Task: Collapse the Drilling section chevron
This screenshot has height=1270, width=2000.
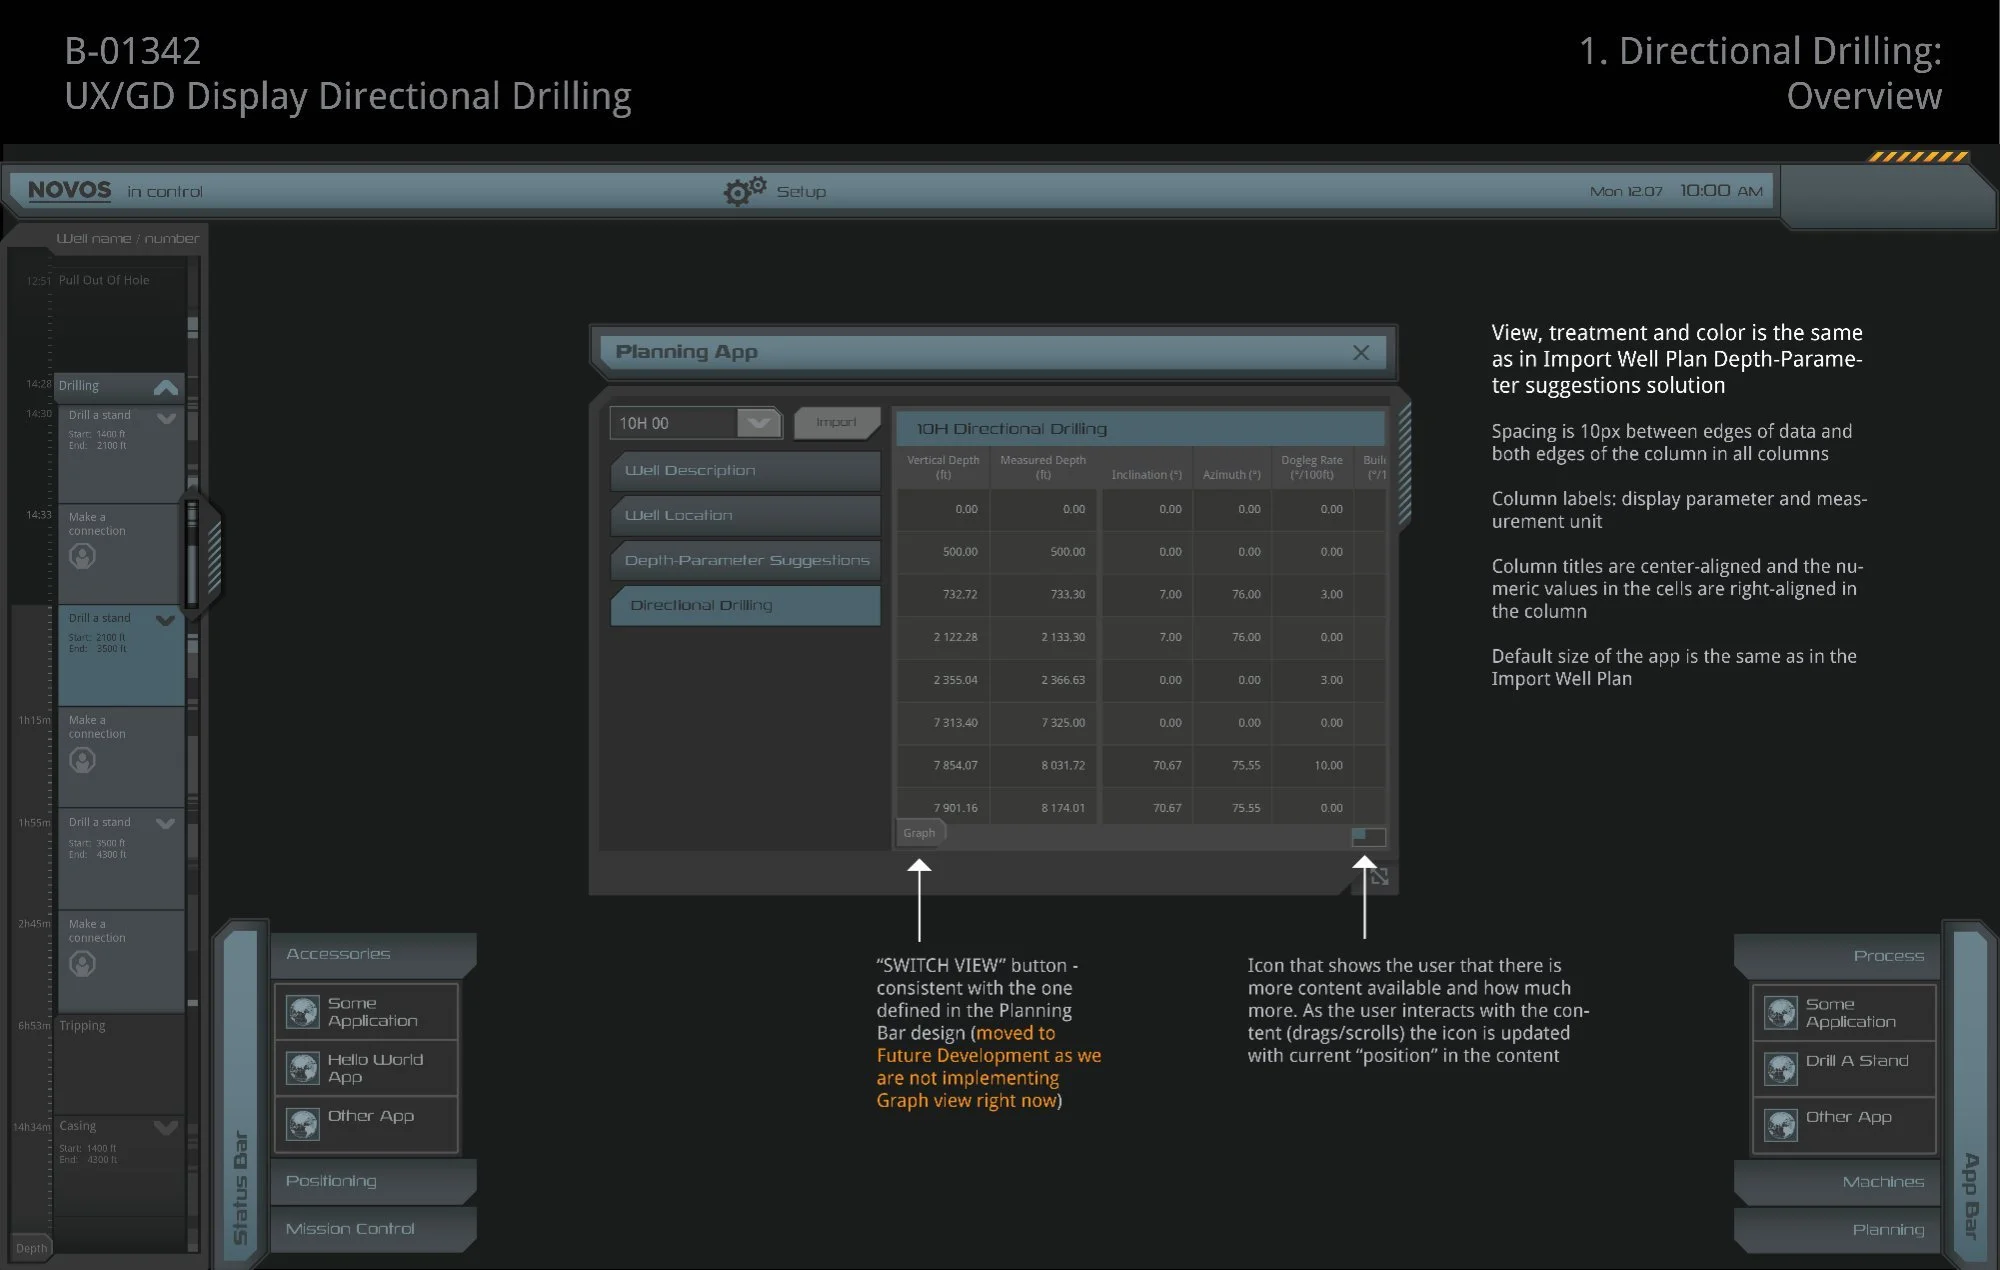Action: [166, 387]
